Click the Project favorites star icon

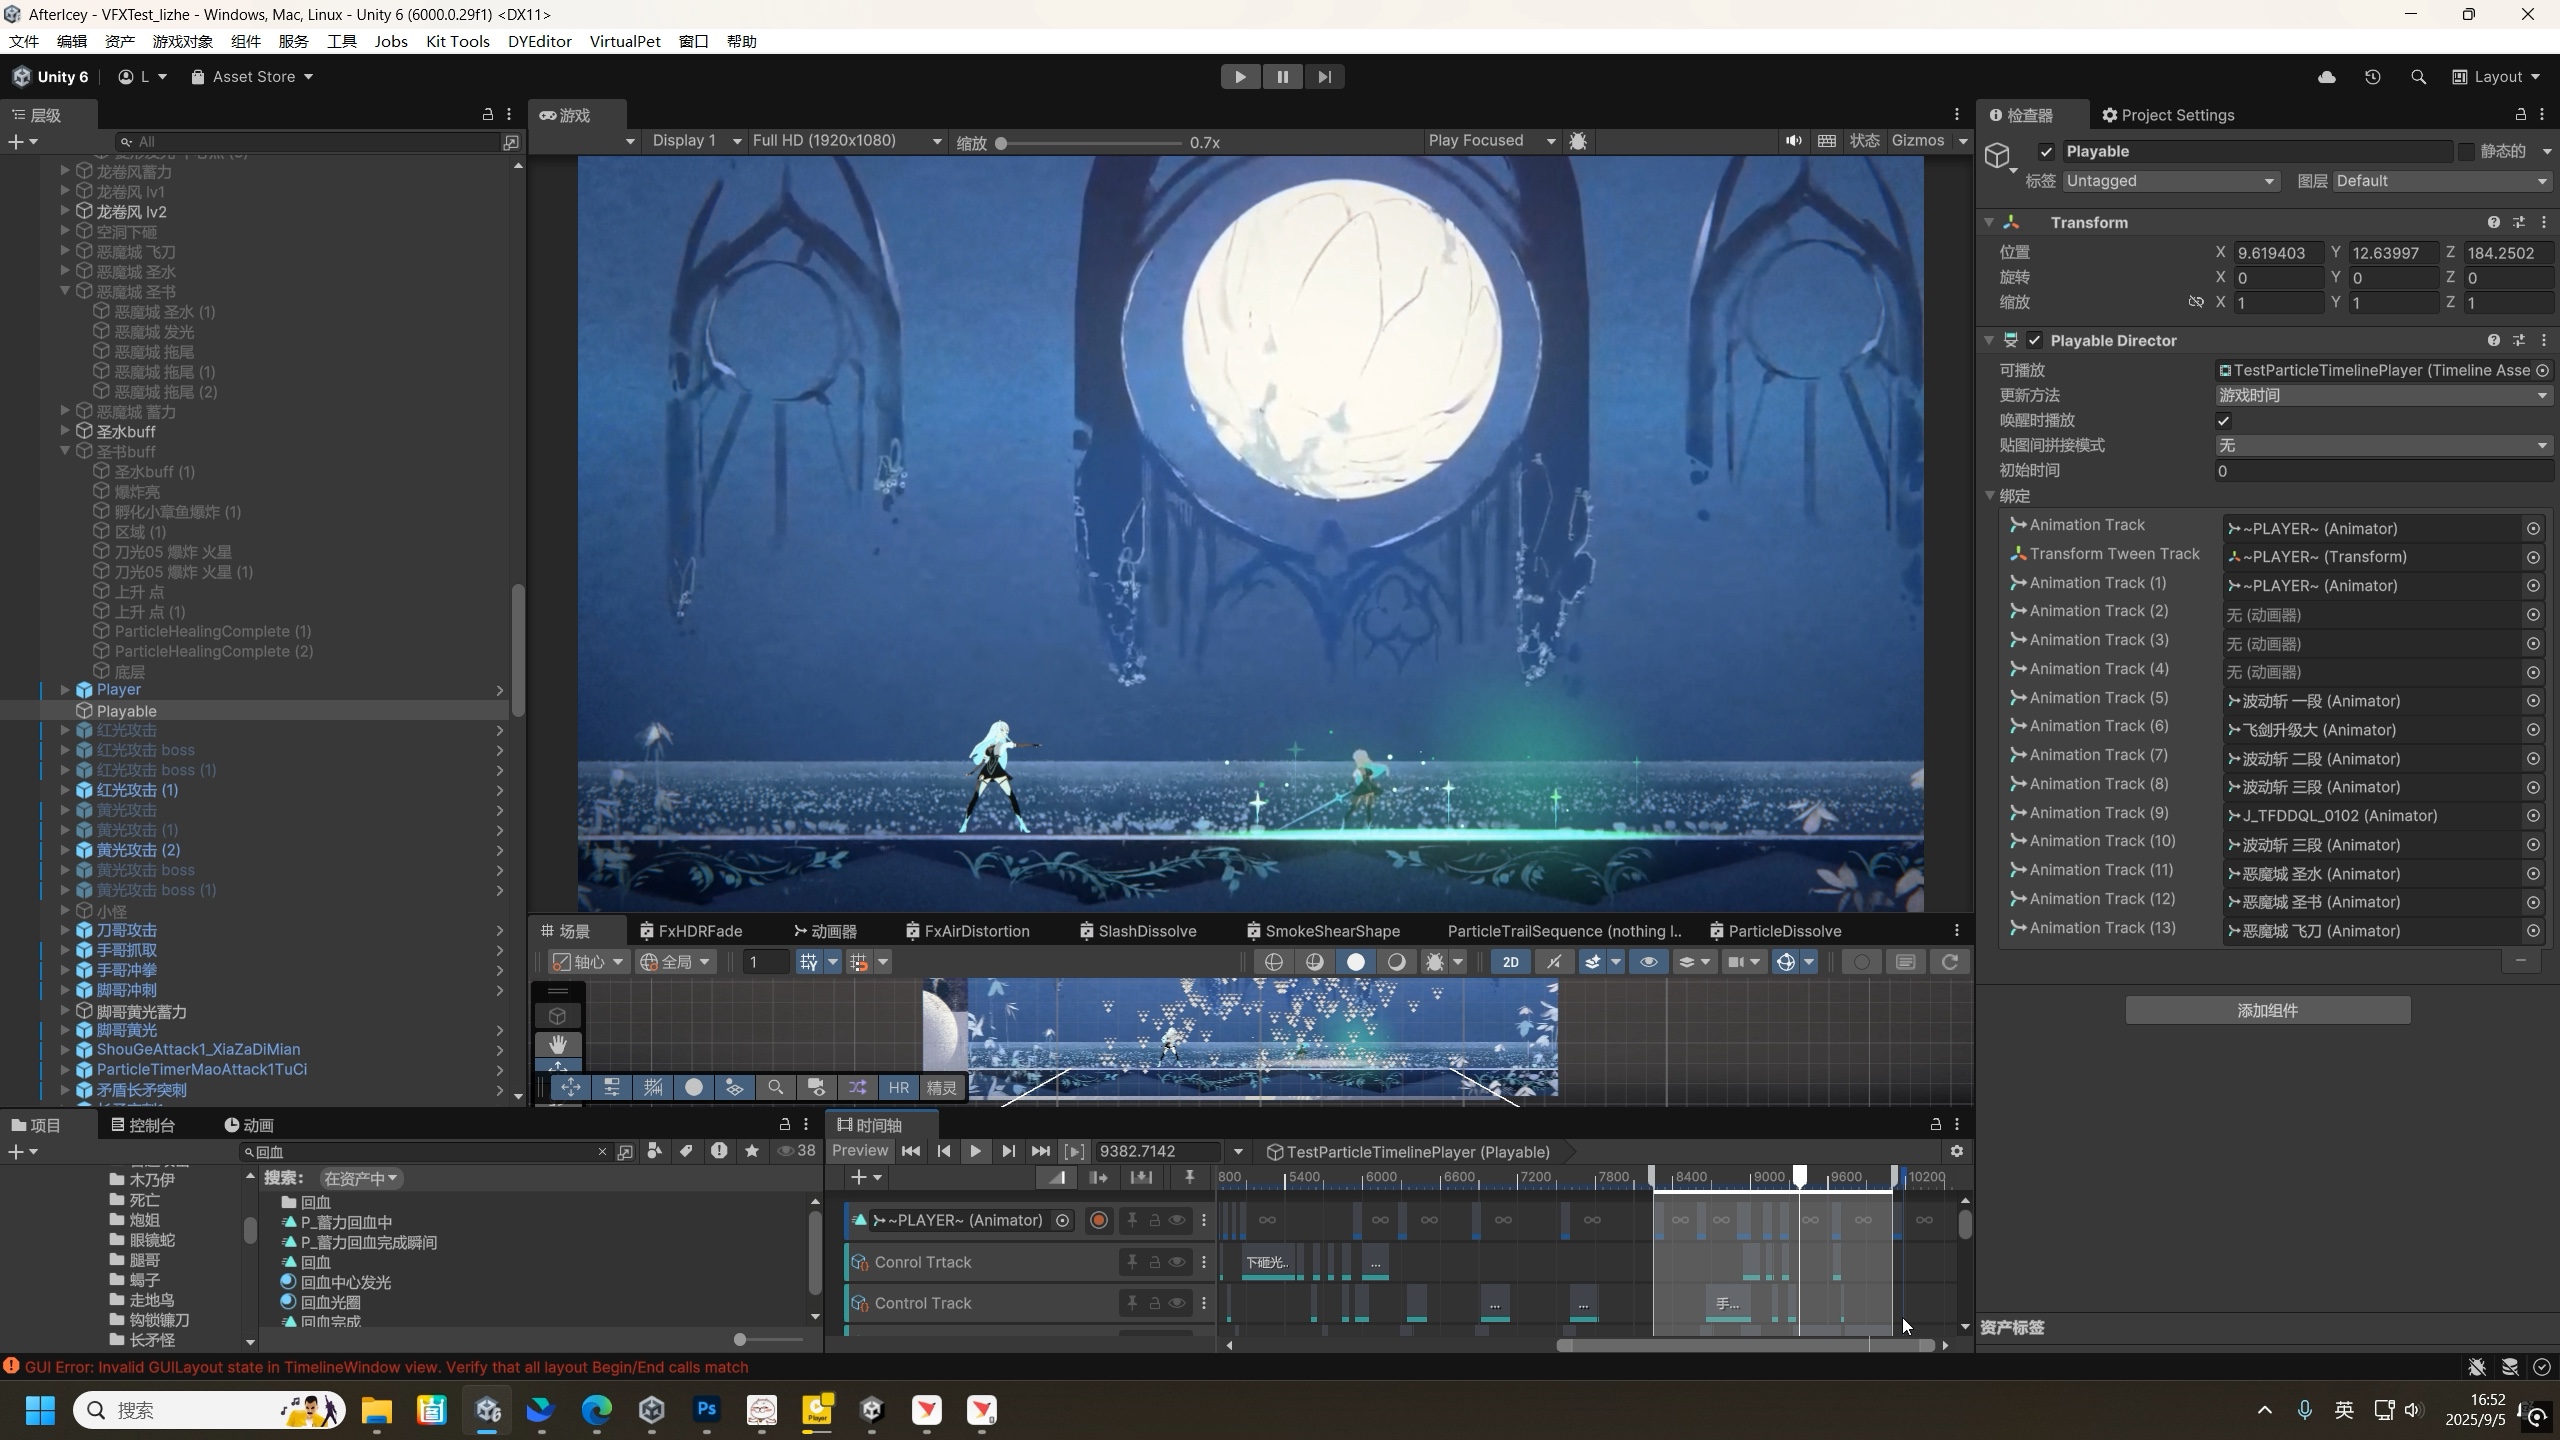[x=752, y=1152]
